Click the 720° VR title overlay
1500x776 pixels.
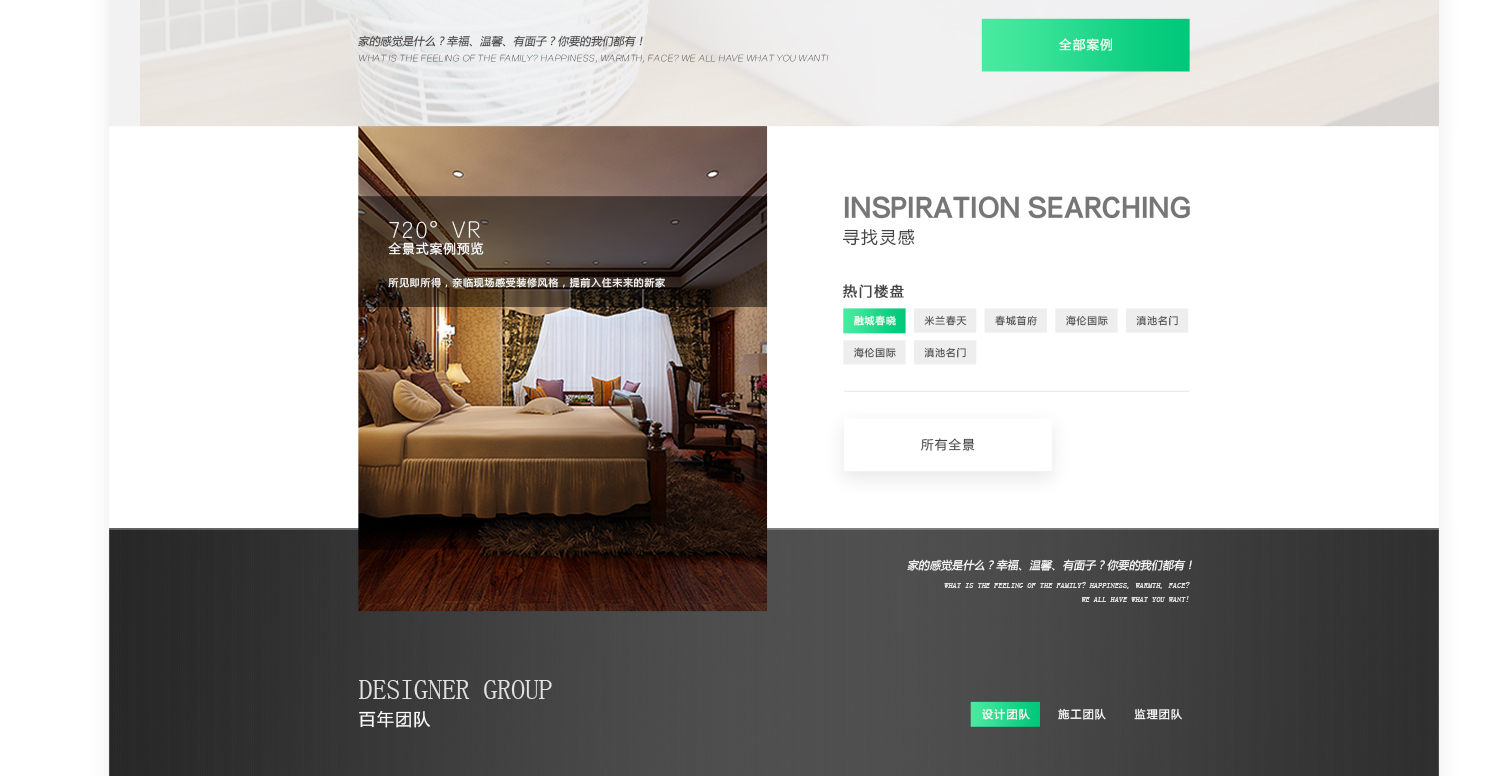435,230
